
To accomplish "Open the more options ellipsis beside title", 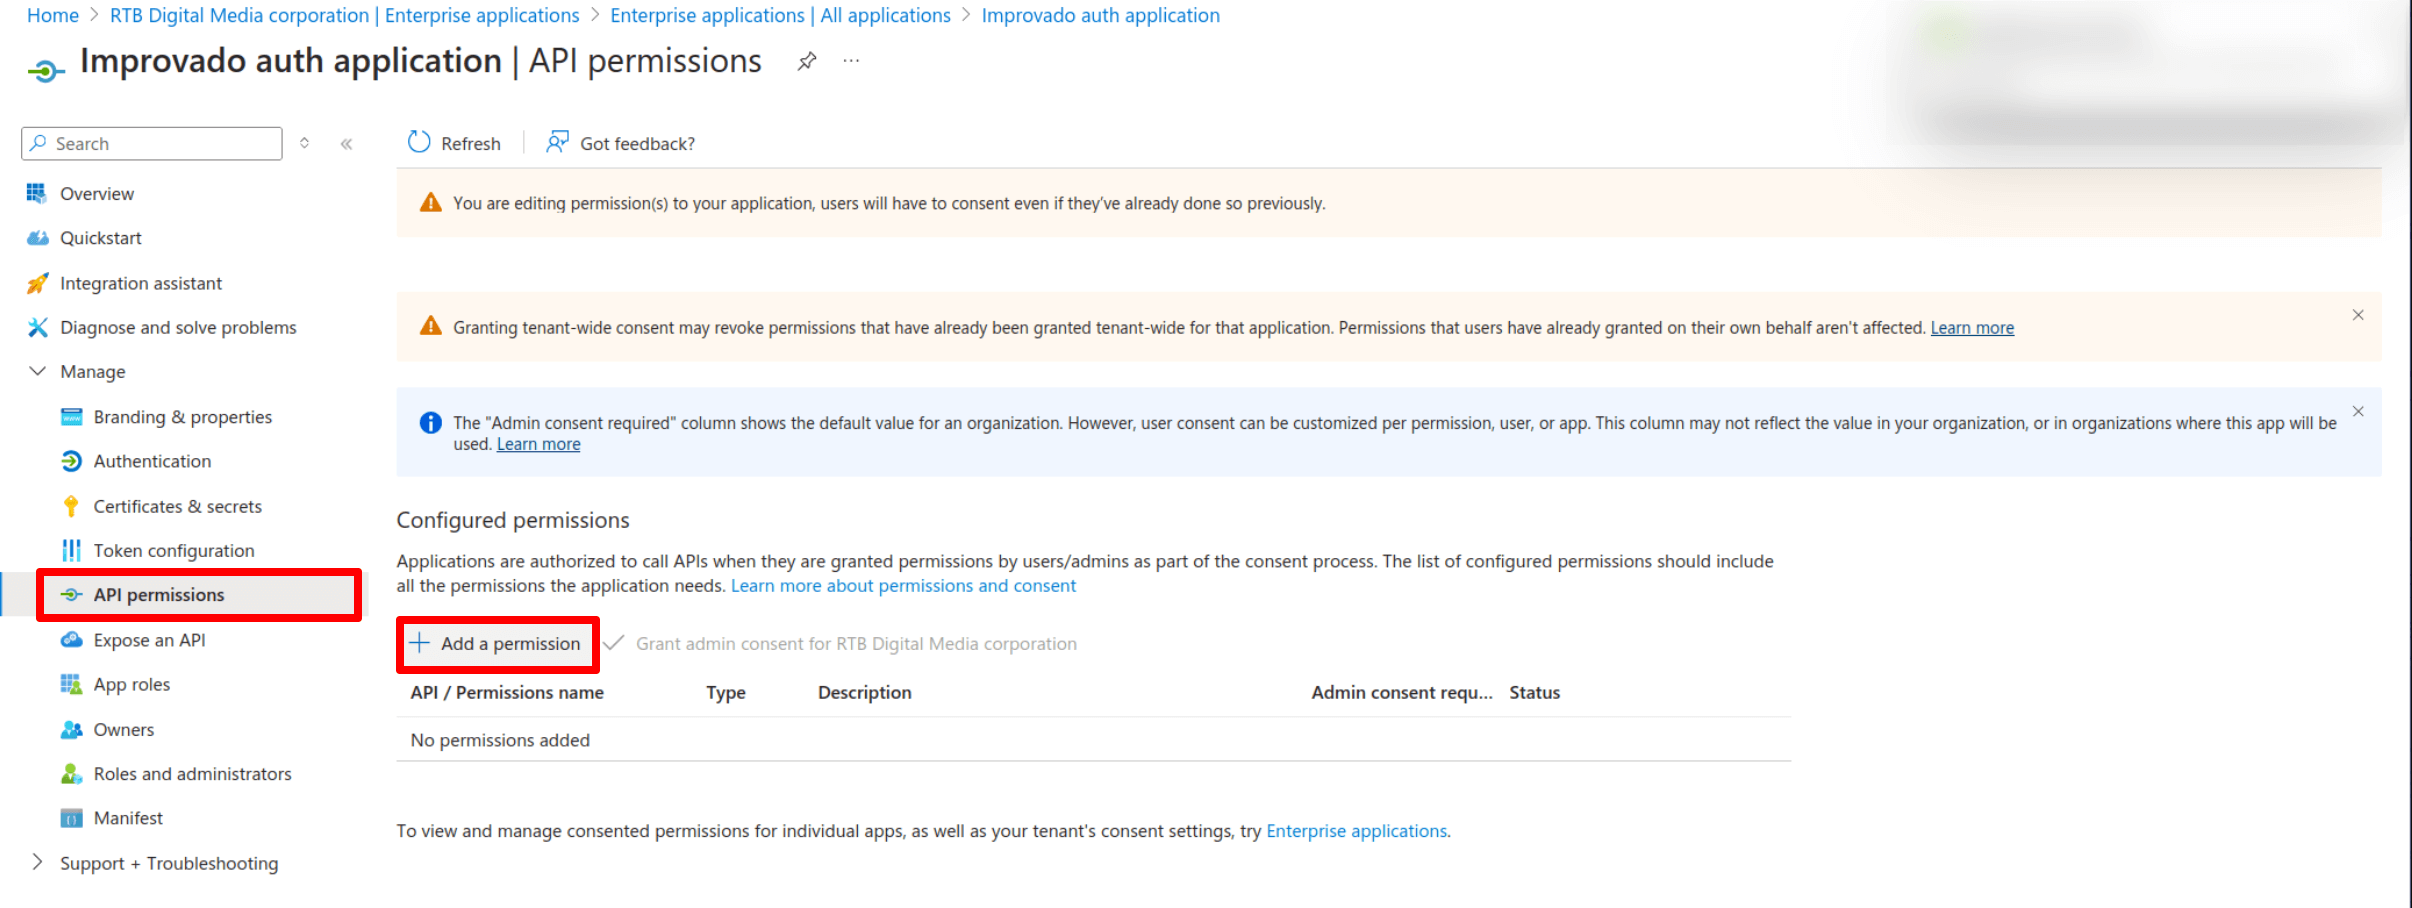I will click(x=851, y=61).
